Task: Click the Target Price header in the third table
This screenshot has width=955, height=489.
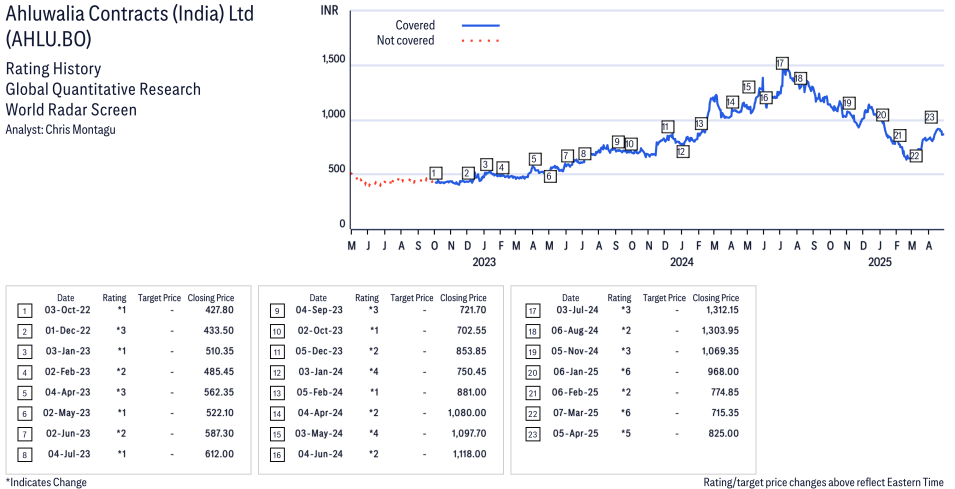Action: pos(664,298)
